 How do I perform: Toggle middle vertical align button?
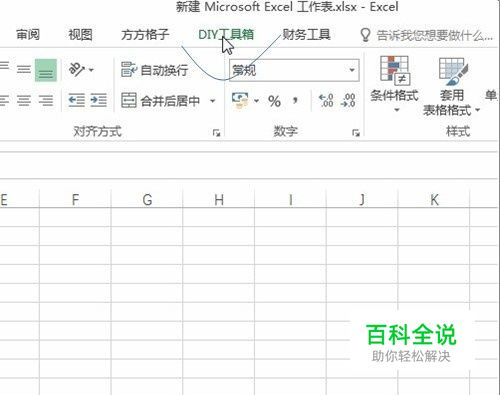[24, 70]
